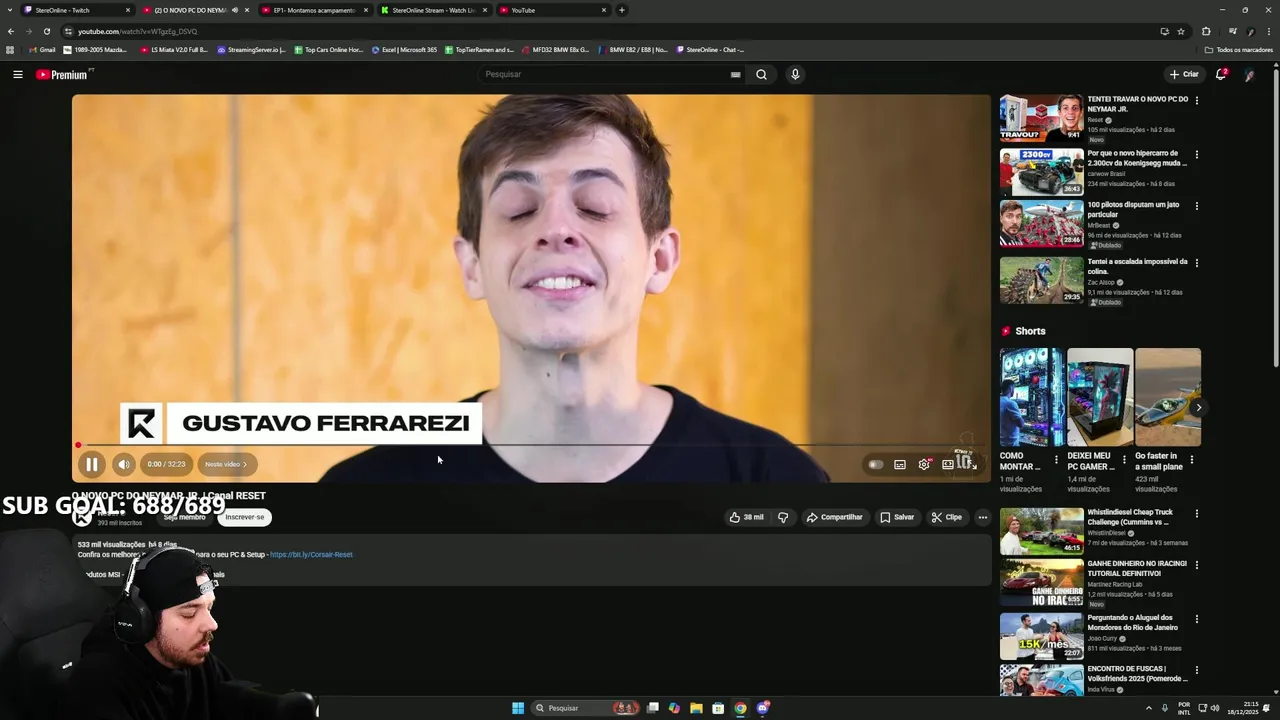Go back with the browser back arrow
This screenshot has width=1280, height=720.
pyautogui.click(x=11, y=31)
